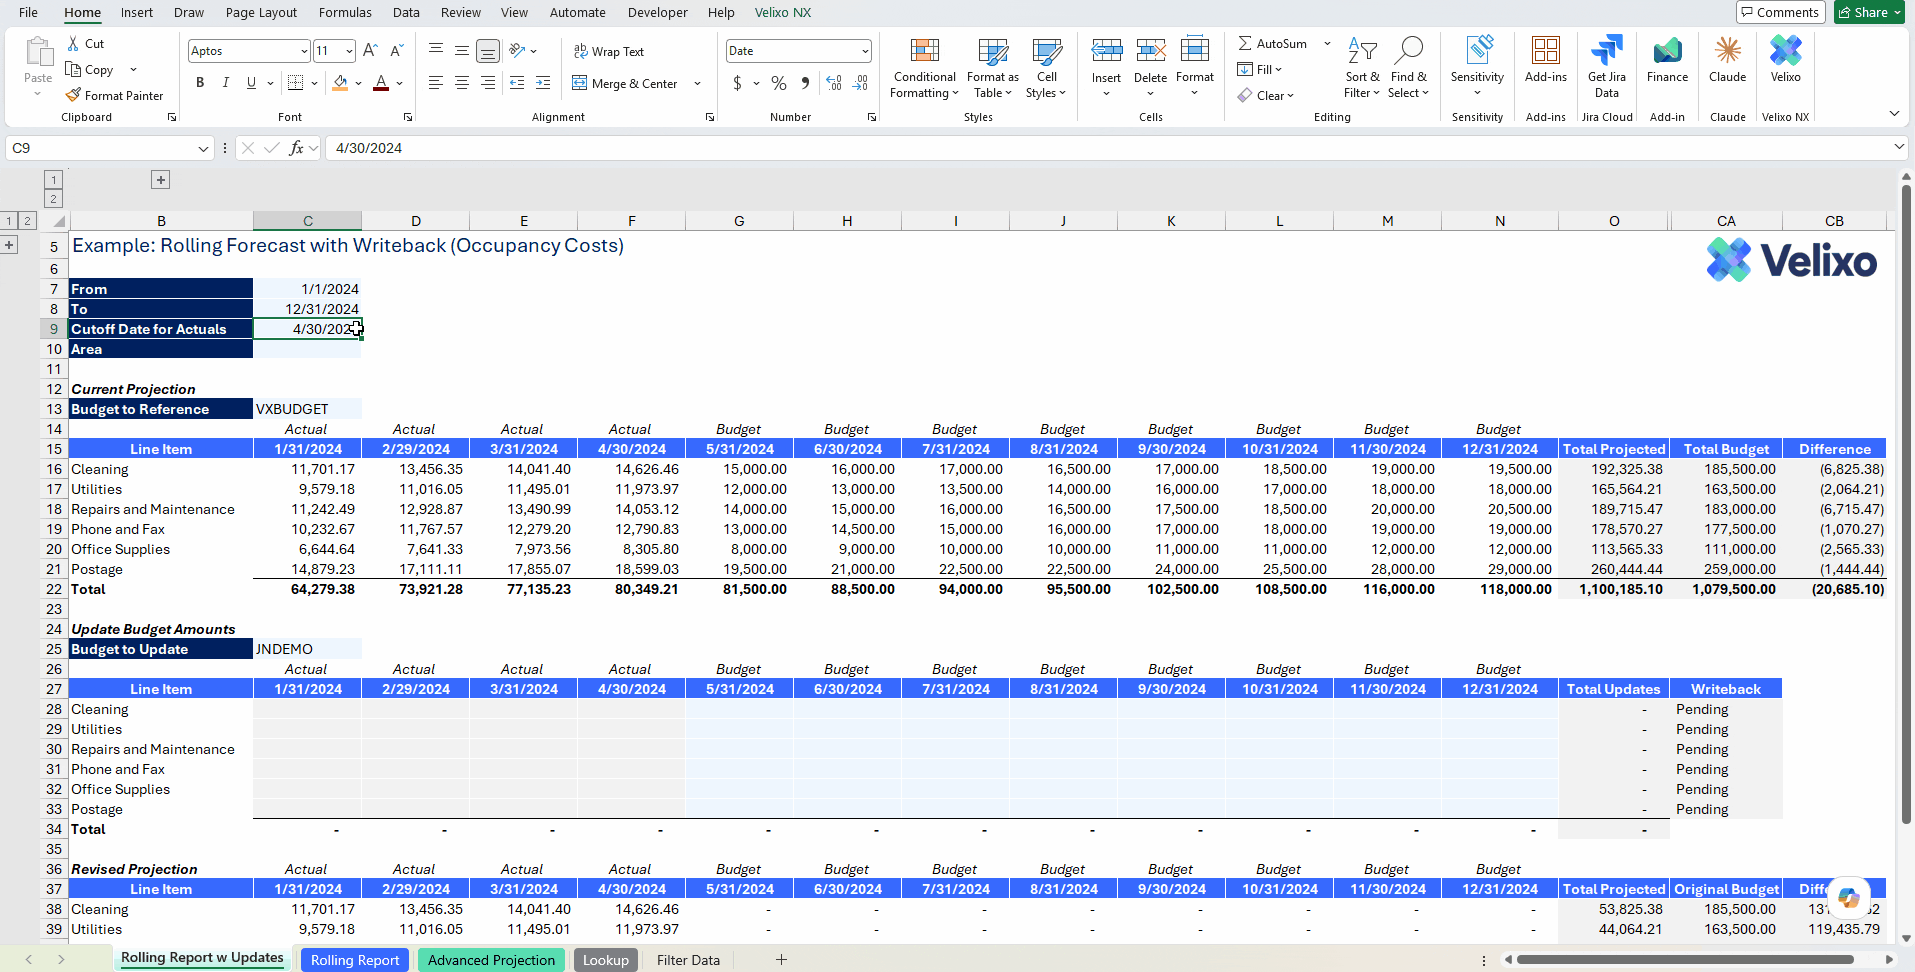Click the Fill button
1915x972 pixels.
[x=1260, y=69]
